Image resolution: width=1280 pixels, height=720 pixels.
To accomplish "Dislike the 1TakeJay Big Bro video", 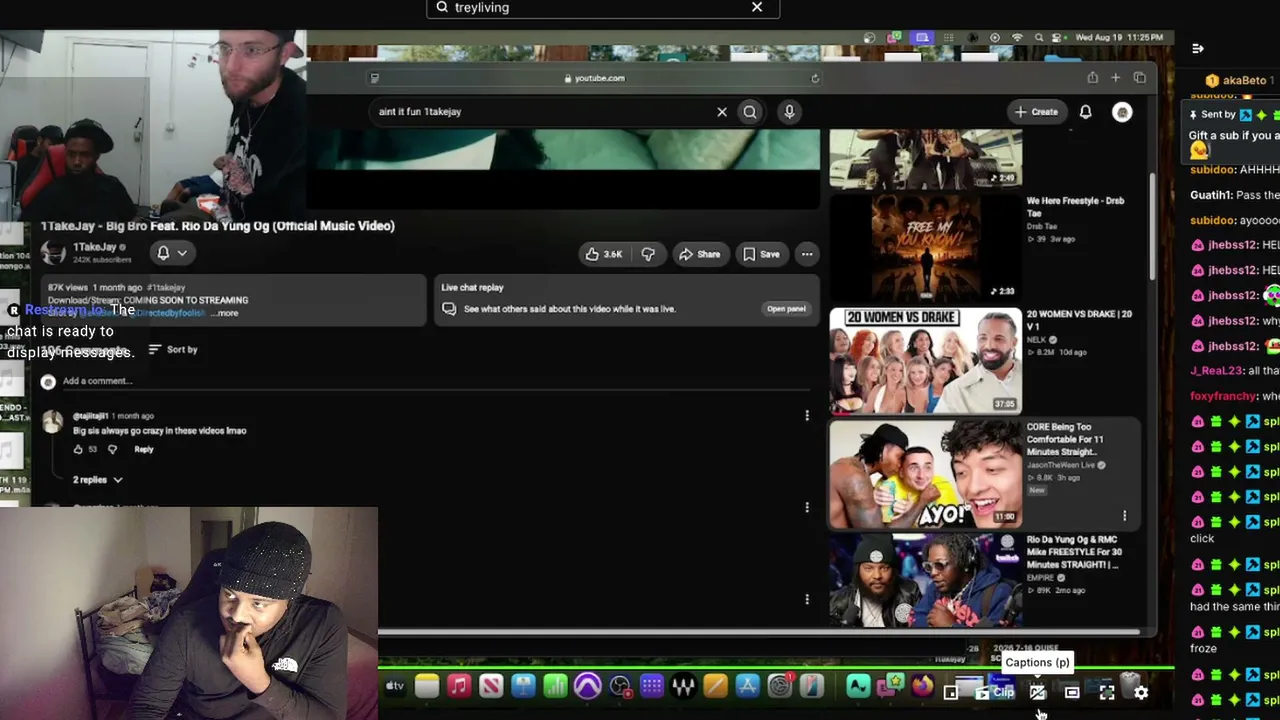I will [x=648, y=254].
